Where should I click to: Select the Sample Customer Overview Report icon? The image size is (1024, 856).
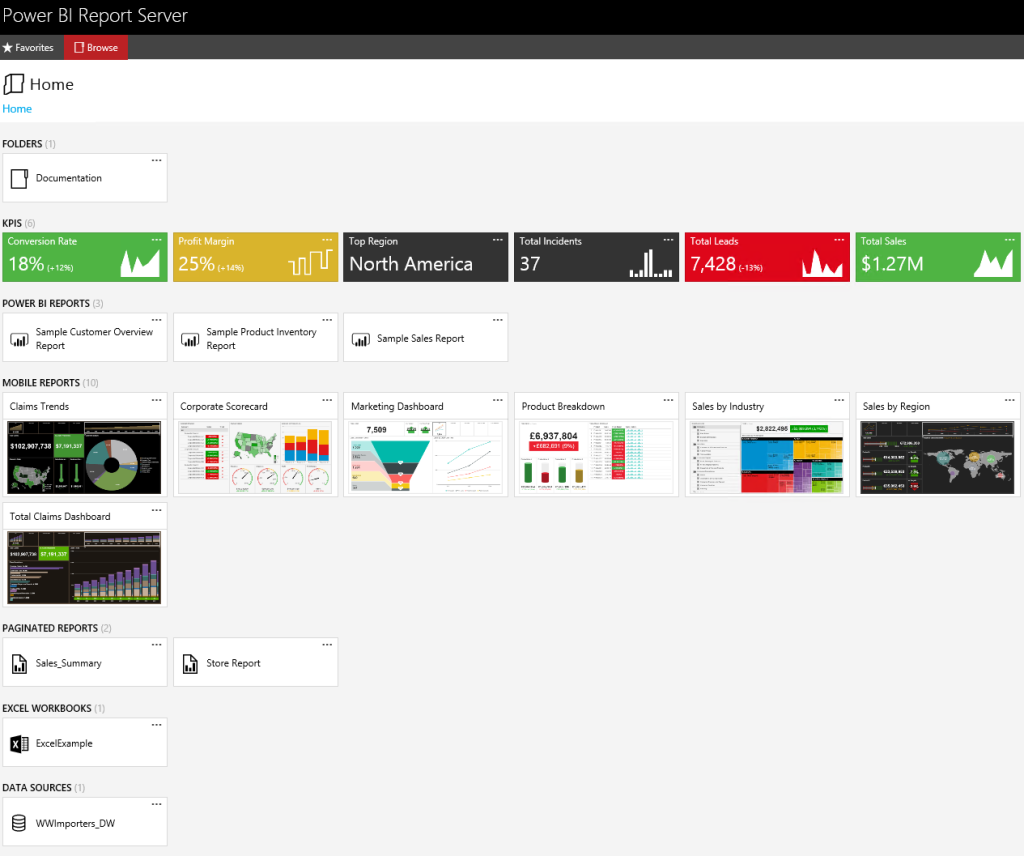coord(19,337)
